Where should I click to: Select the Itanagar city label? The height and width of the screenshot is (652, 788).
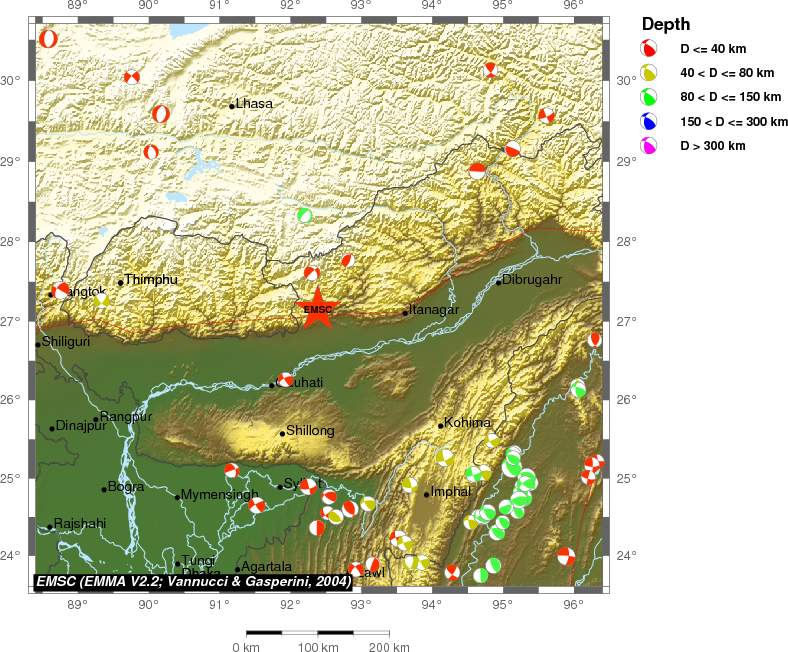pos(434,310)
